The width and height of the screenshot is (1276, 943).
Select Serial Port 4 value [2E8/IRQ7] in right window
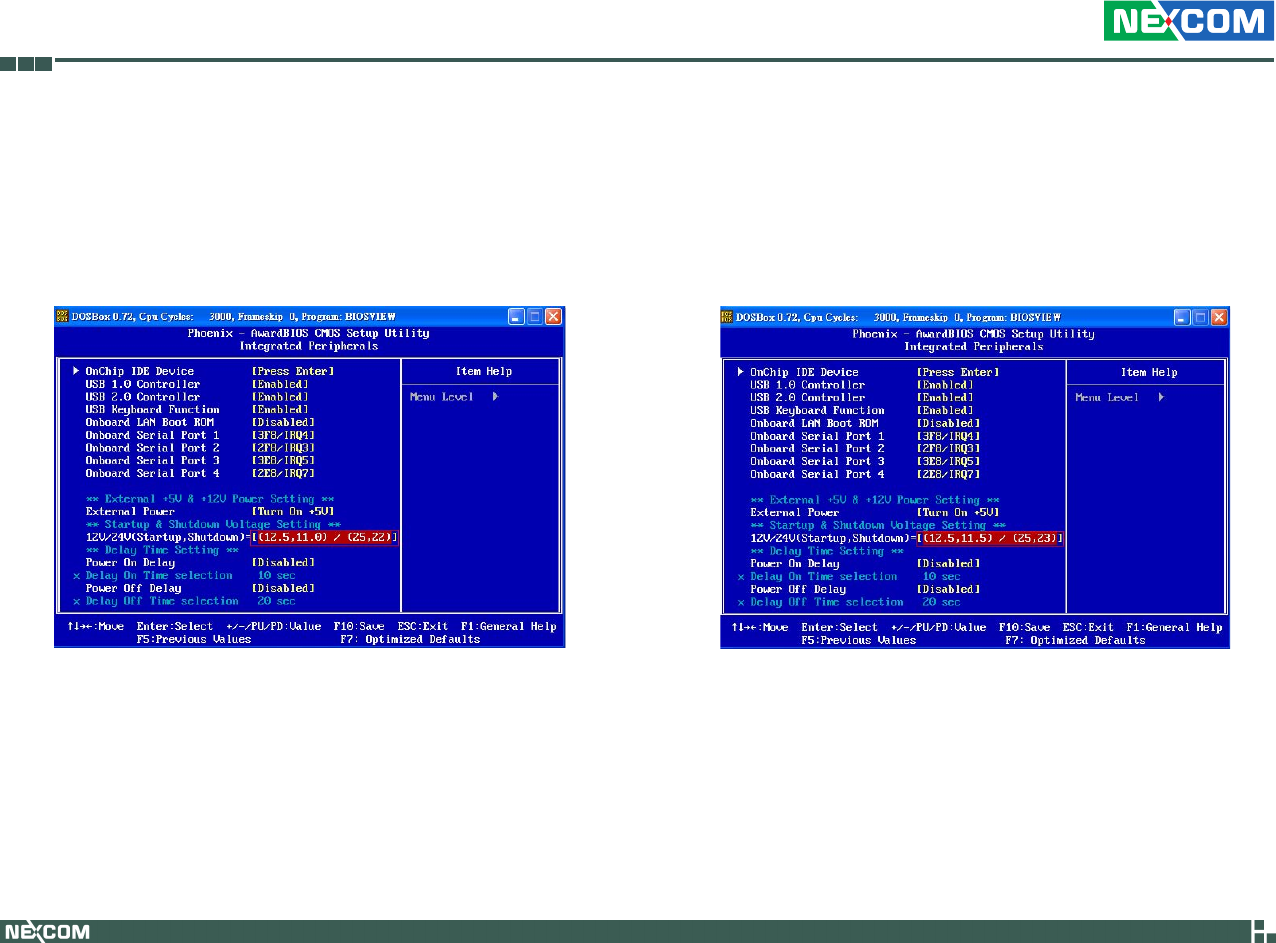(x=947, y=475)
